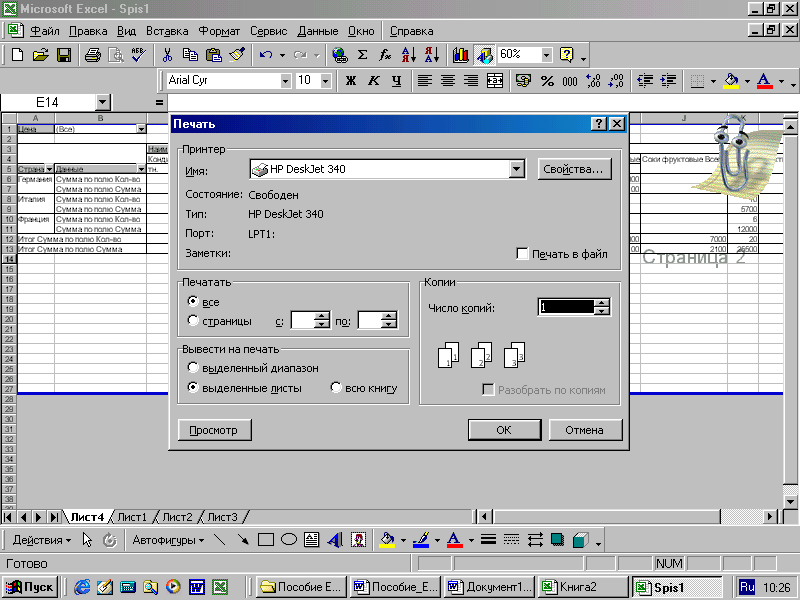Switch to Книга2 taskbar button
The width and height of the screenshot is (800, 600).
(x=583, y=587)
